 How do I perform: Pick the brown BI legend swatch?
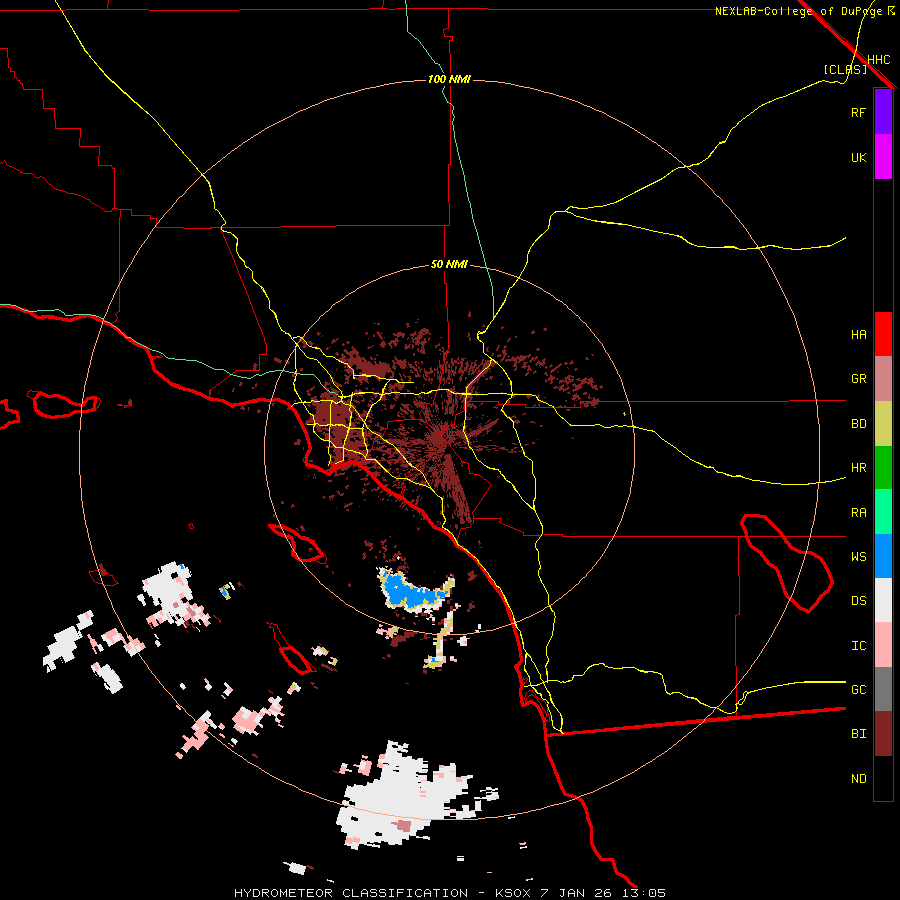[x=883, y=734]
